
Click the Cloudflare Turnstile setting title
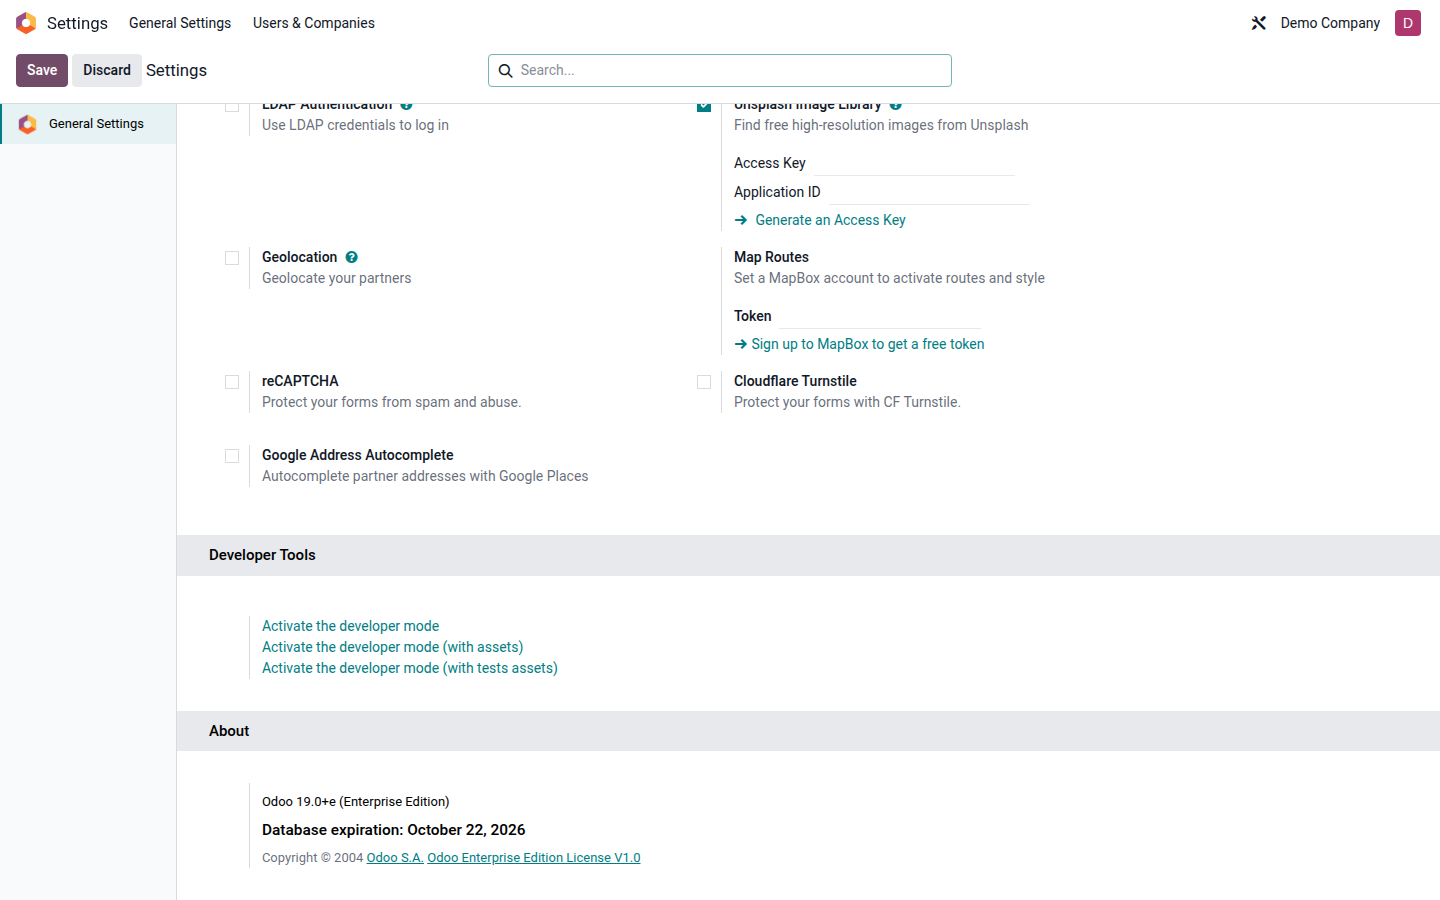pos(795,381)
